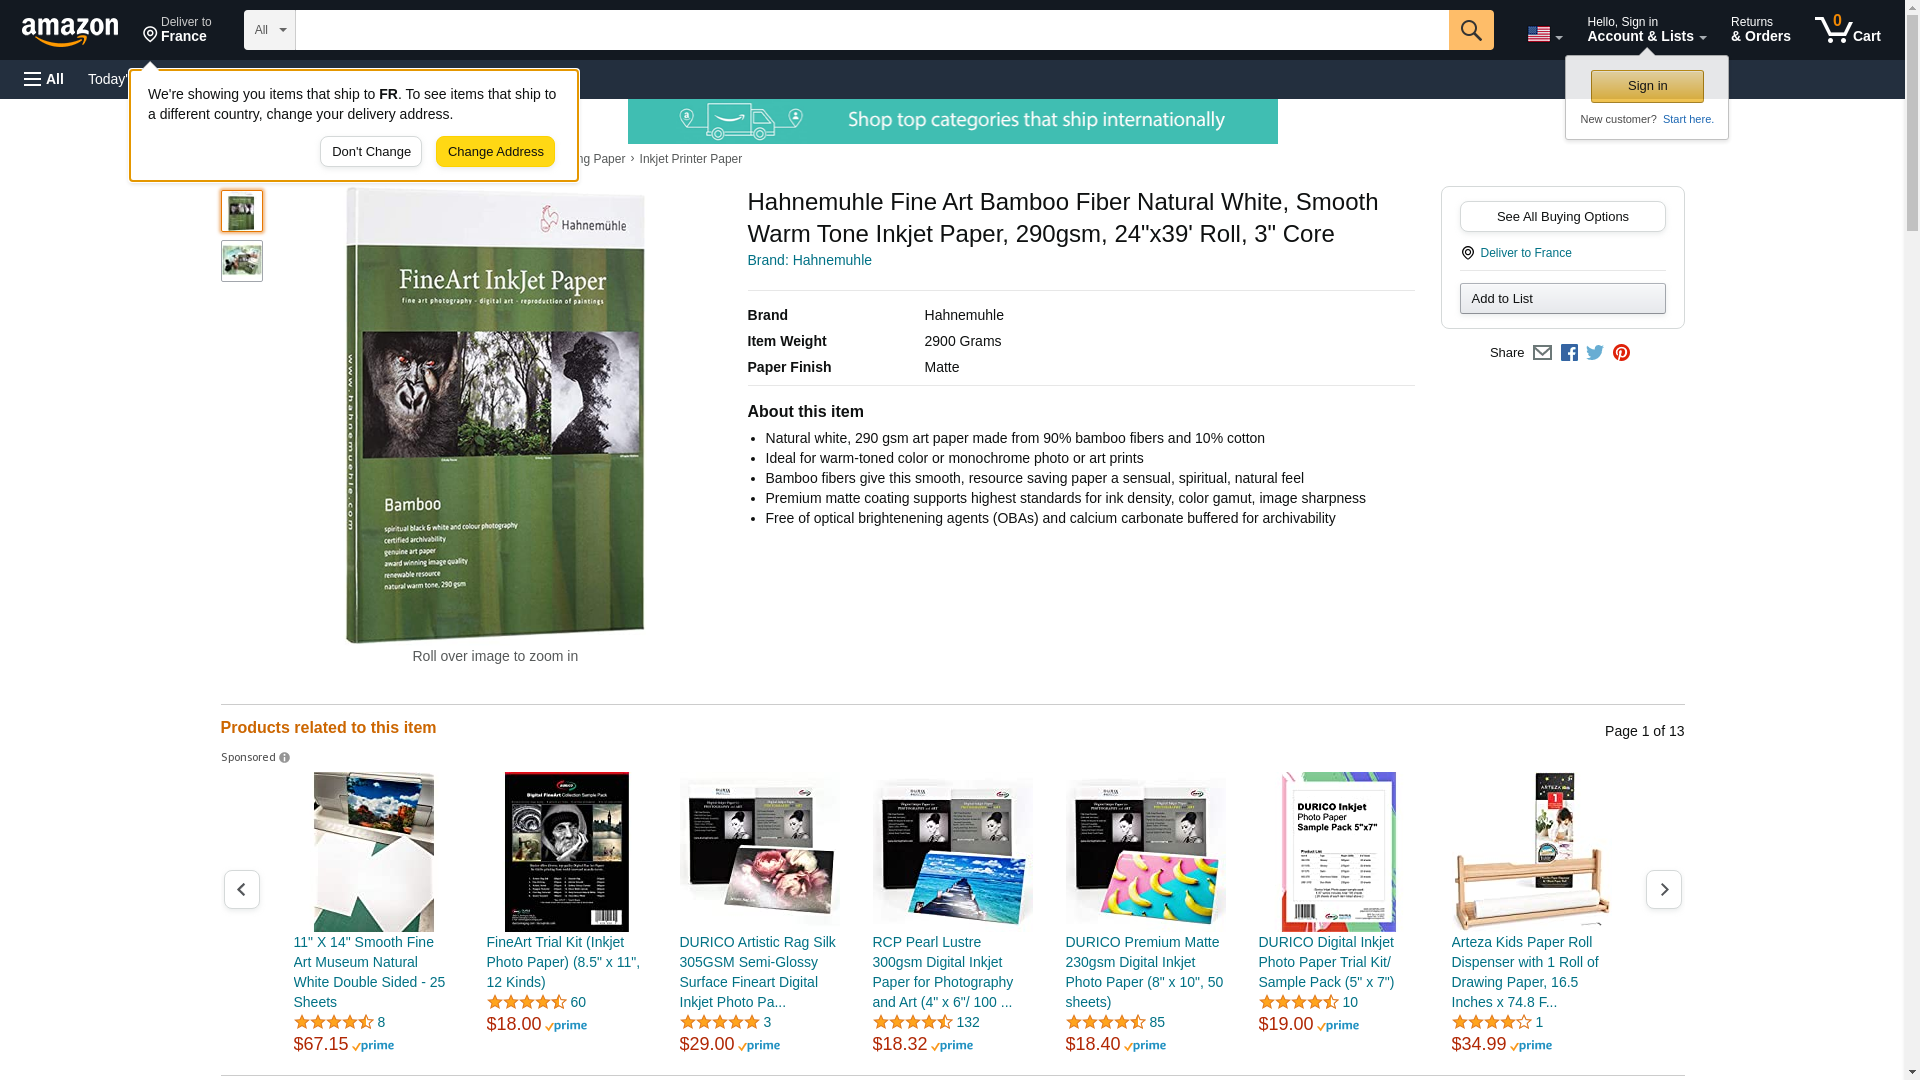Click DURICO Premium Matte banana image
The width and height of the screenshot is (1920, 1080).
tap(1146, 852)
